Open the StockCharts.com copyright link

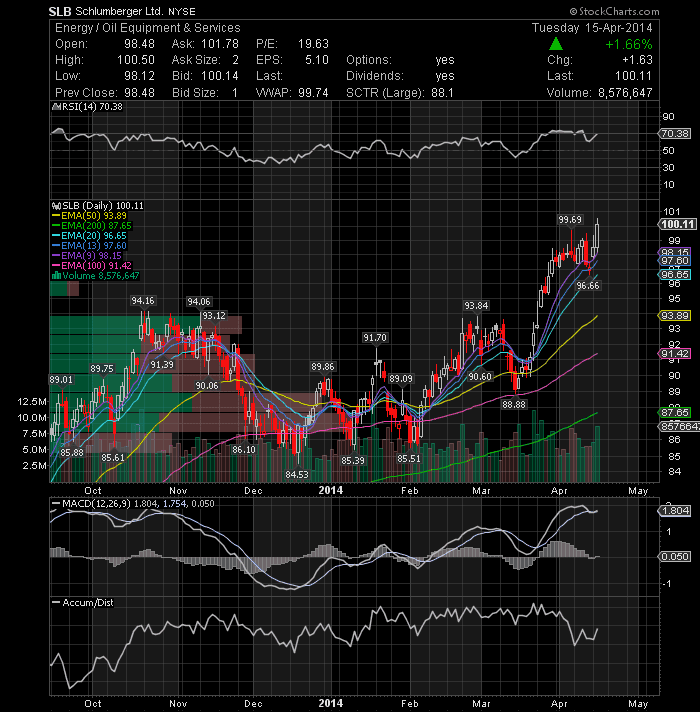[x=614, y=11]
